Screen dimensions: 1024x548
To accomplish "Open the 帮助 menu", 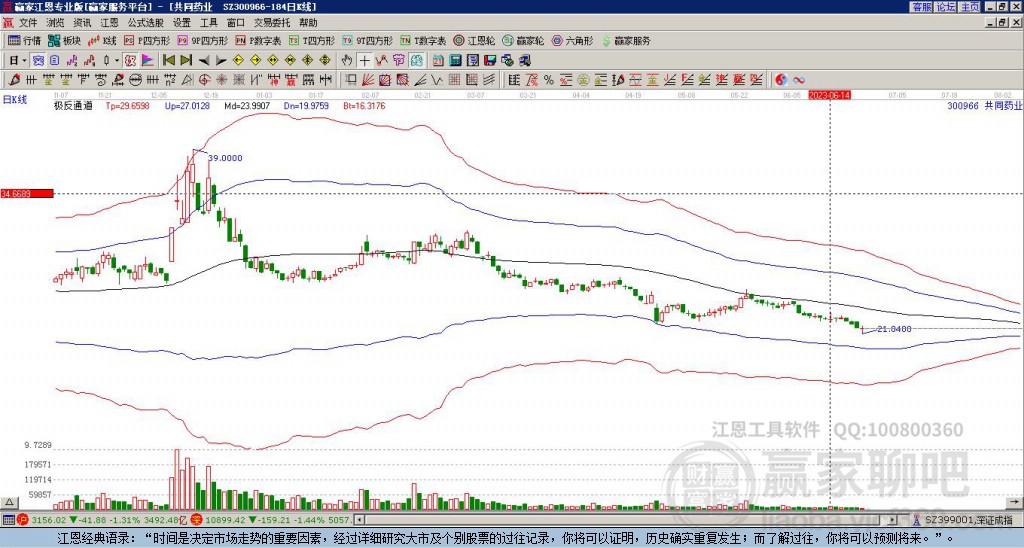I will (x=308, y=23).
